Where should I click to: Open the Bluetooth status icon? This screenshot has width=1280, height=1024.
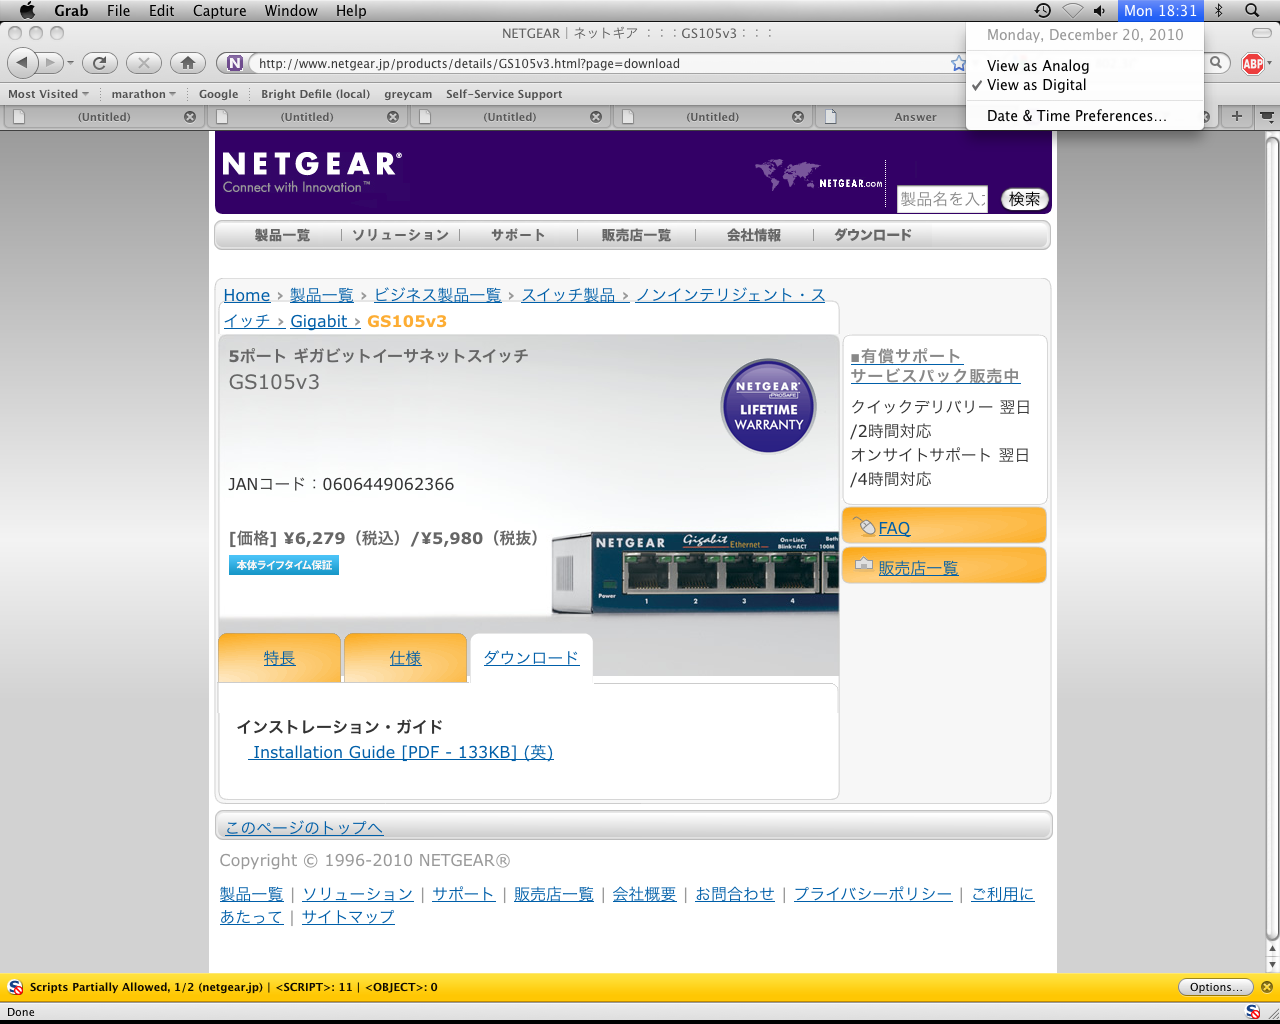tap(1219, 10)
